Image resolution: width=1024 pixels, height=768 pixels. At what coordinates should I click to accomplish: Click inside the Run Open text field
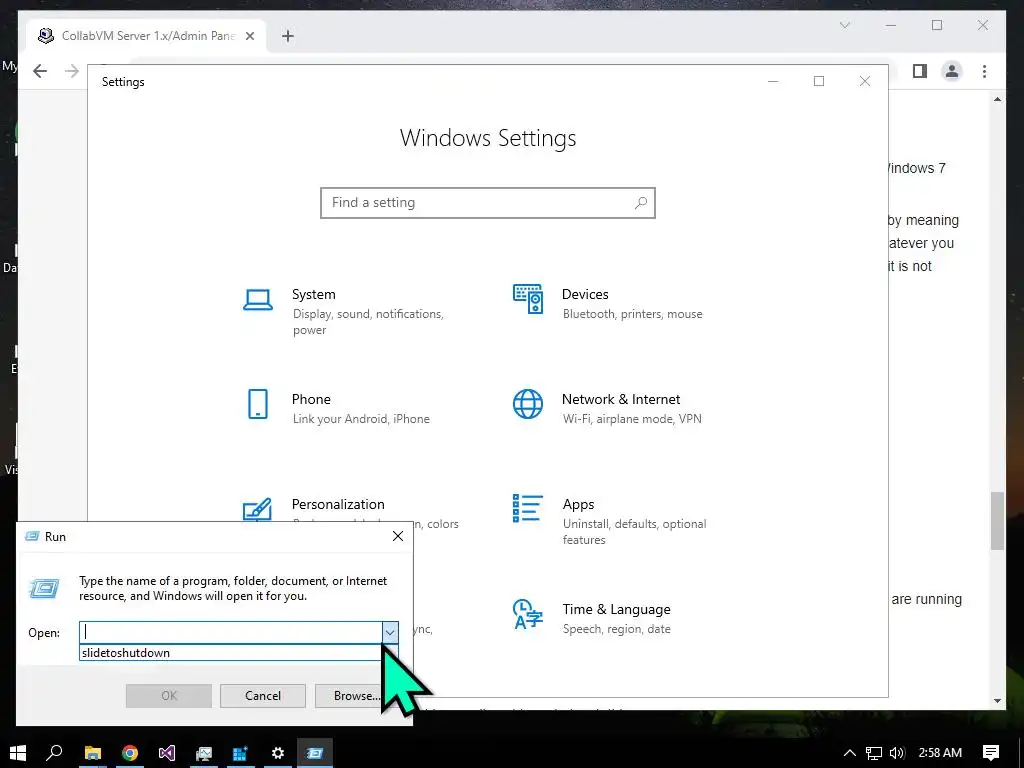point(231,632)
